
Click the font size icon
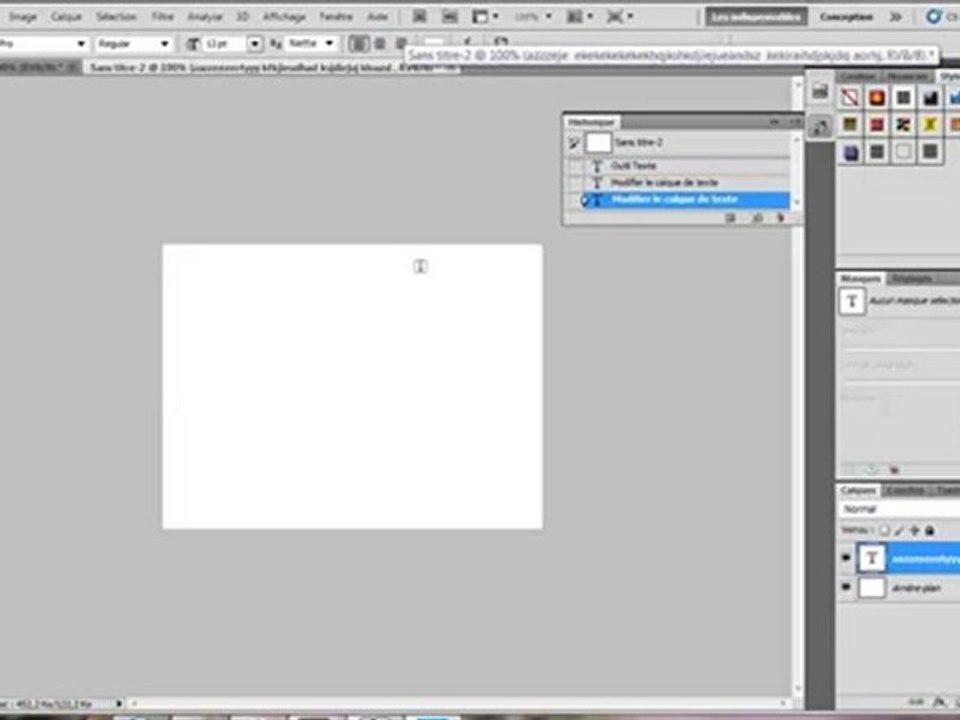[x=192, y=43]
